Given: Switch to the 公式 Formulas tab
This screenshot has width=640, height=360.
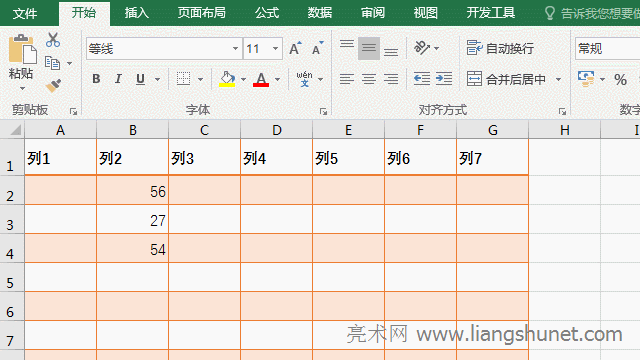Looking at the screenshot, I should [x=267, y=13].
